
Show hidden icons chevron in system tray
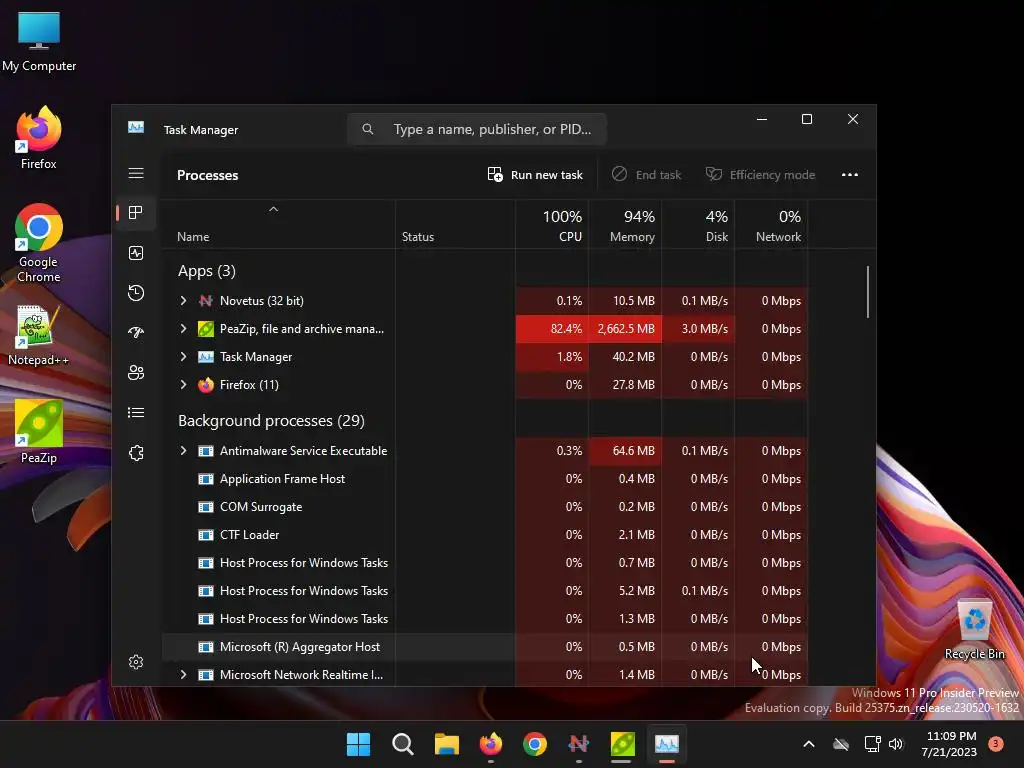coord(808,744)
